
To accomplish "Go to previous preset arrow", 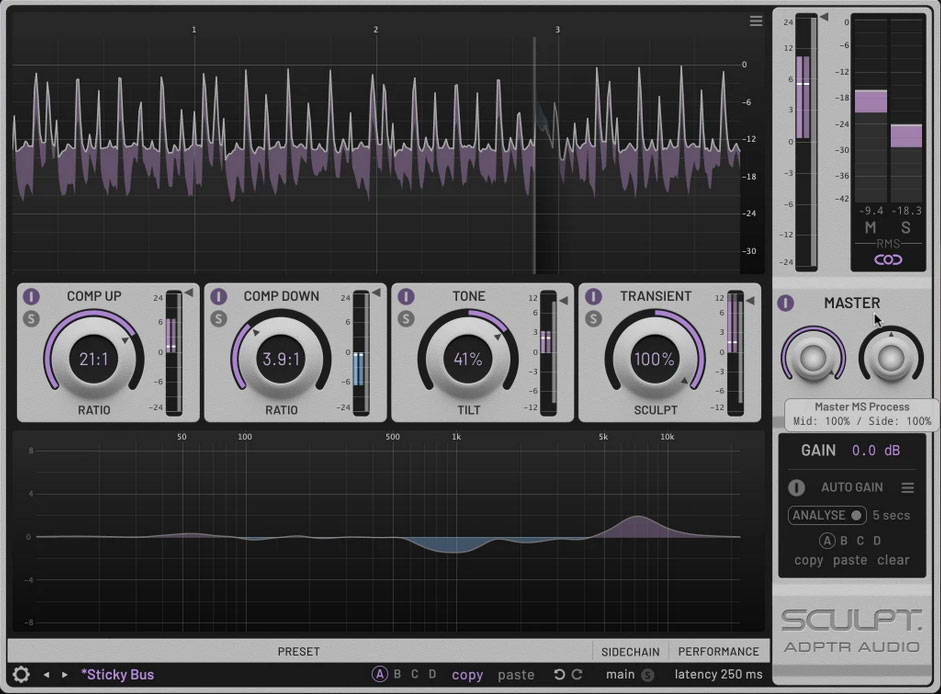I will point(46,675).
